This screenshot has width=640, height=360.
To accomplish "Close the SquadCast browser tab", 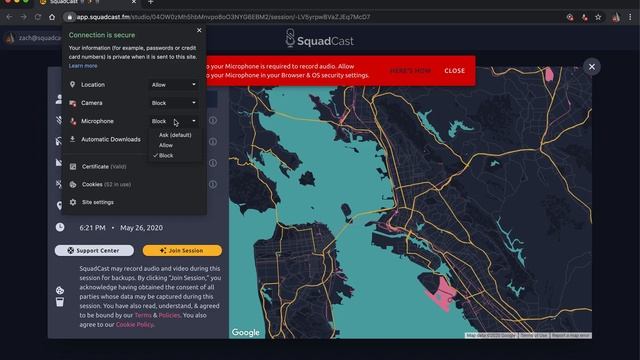I will pyautogui.click(x=133, y=2).
